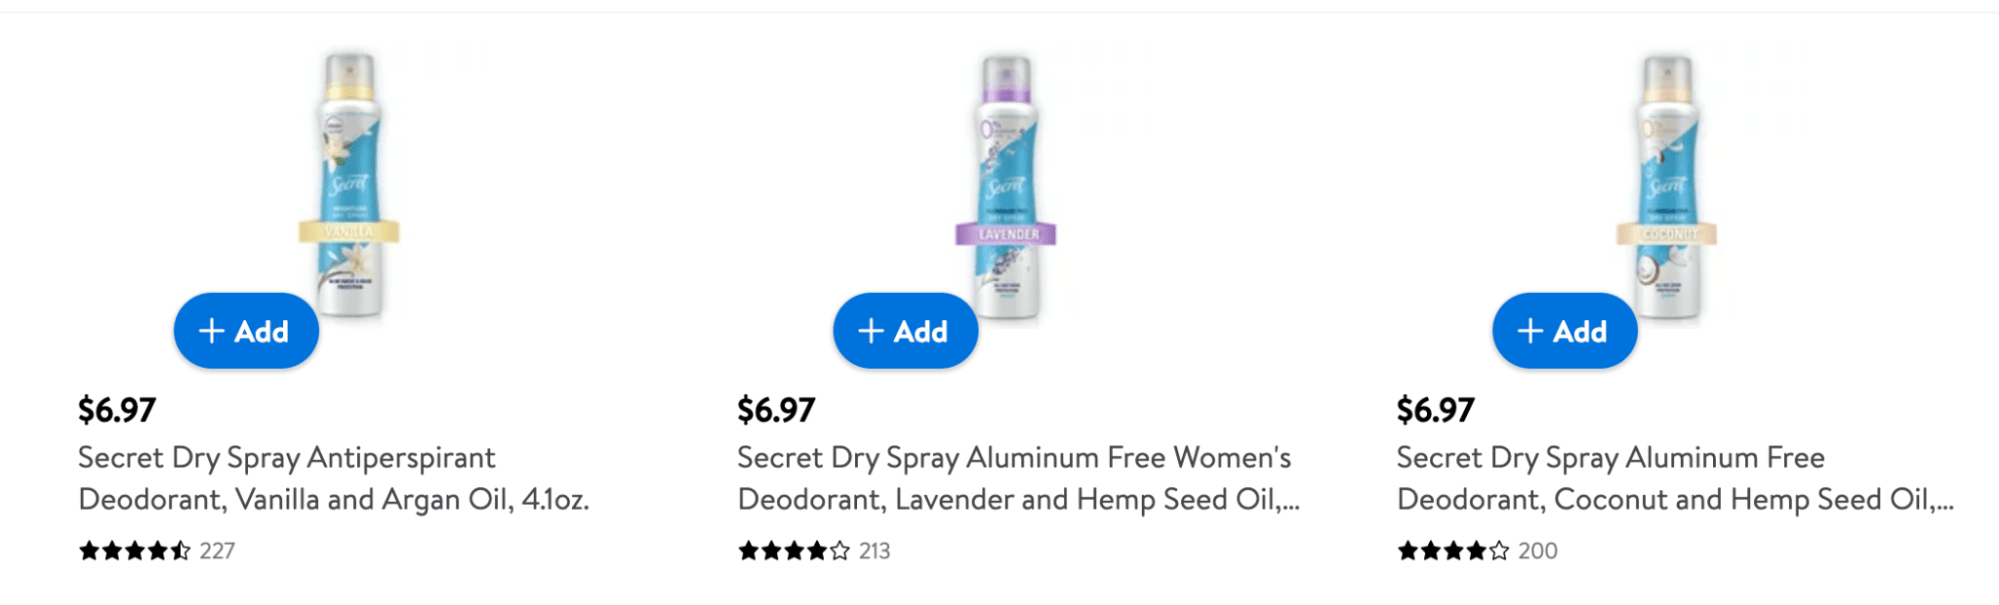Open Secret Aluminum Free Coconut title link
Image resolution: width=1999 pixels, height=605 pixels.
pos(1675,478)
